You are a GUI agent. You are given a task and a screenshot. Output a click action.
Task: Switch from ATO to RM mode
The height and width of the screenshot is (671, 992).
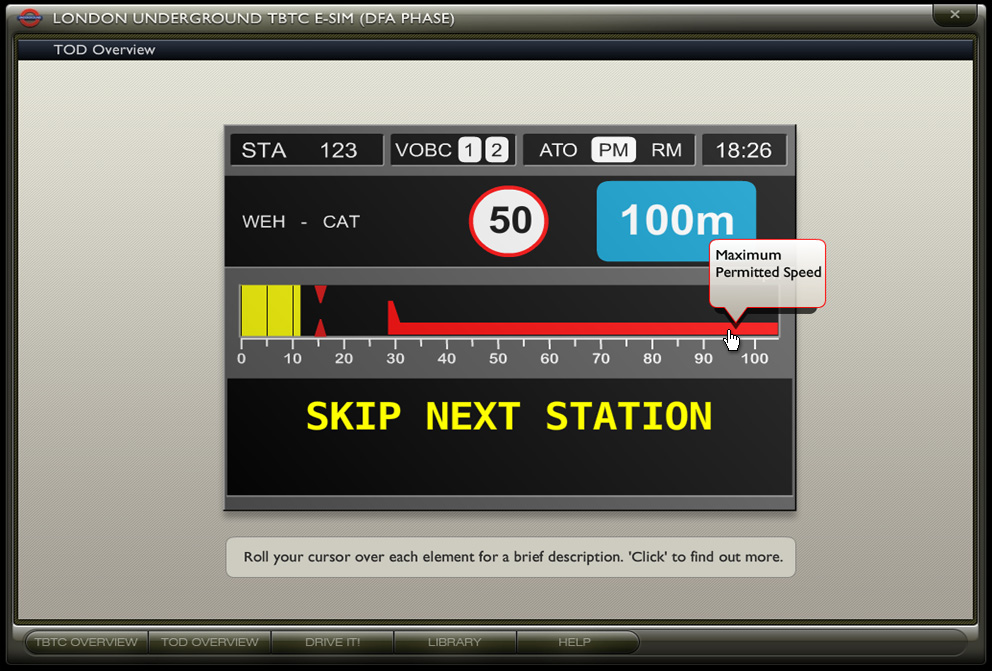(x=664, y=149)
